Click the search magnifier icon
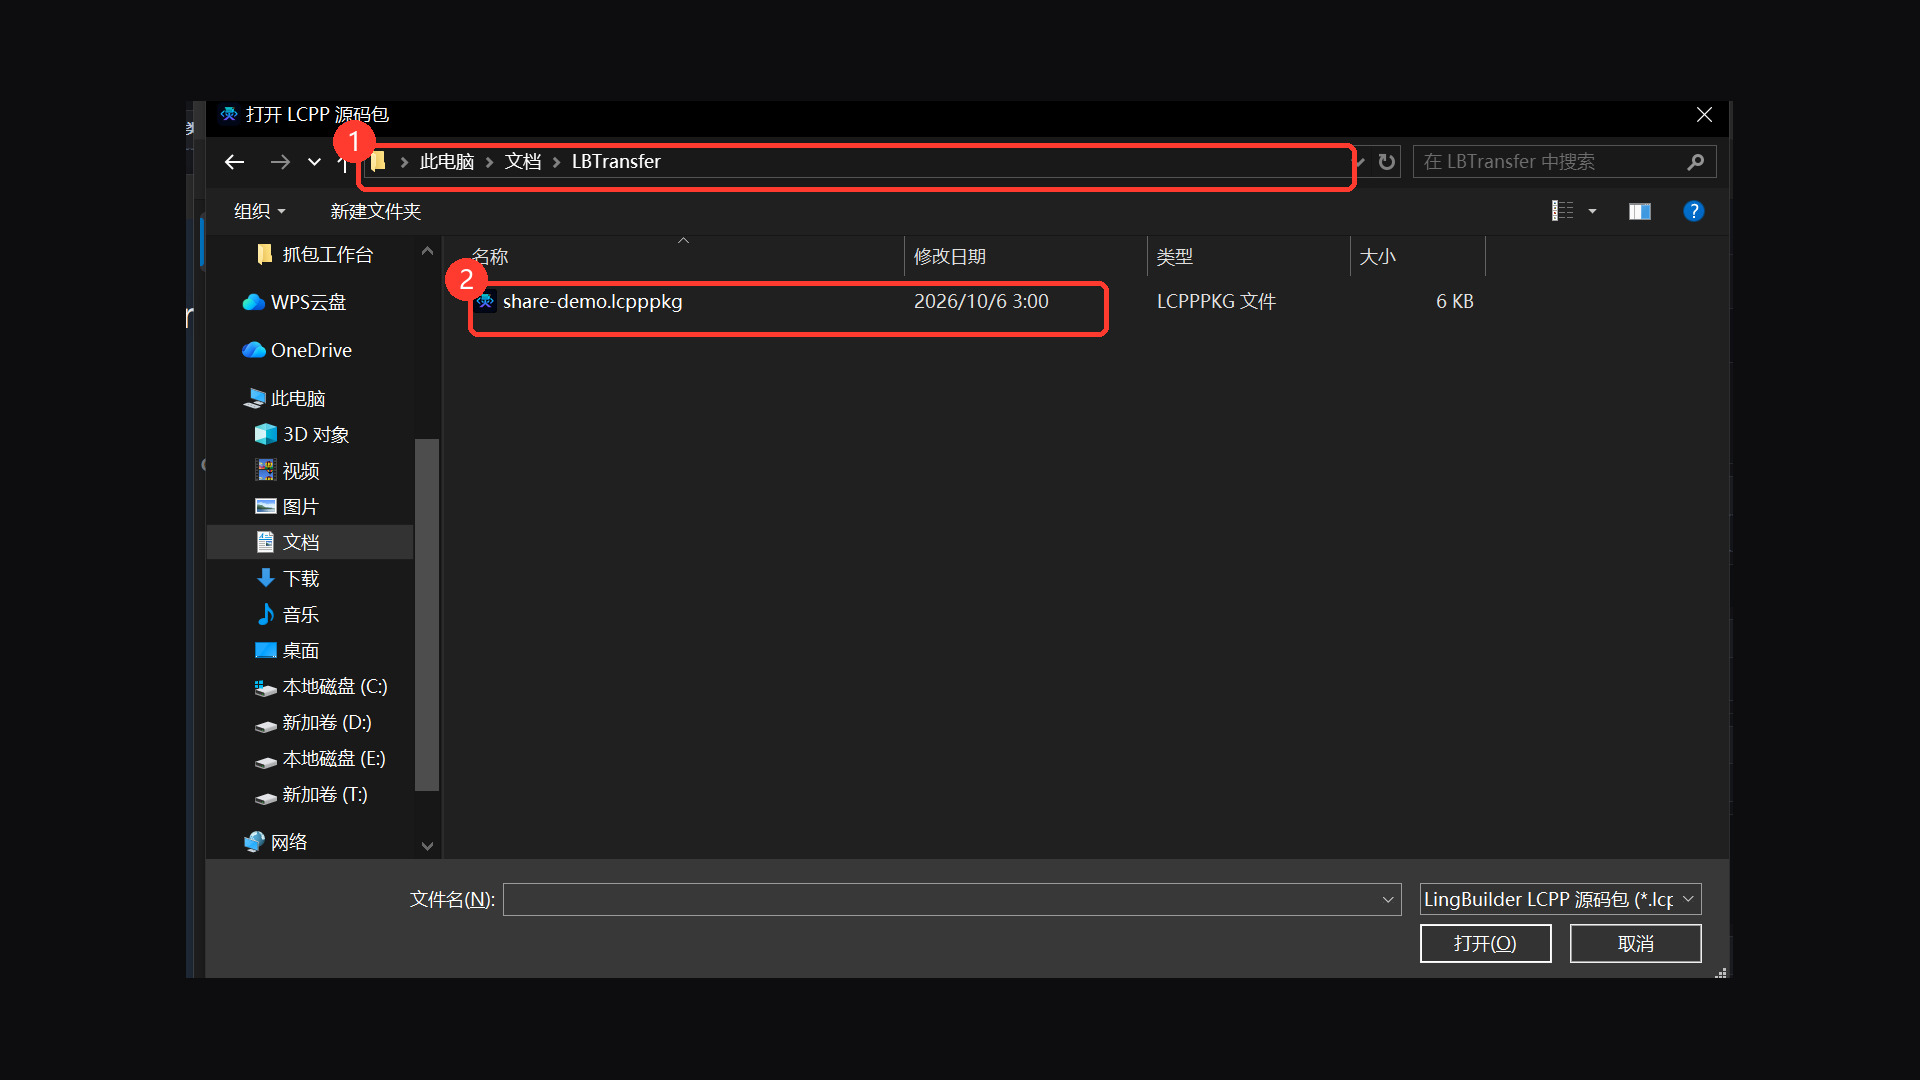The width and height of the screenshot is (1920, 1080). click(x=1695, y=162)
